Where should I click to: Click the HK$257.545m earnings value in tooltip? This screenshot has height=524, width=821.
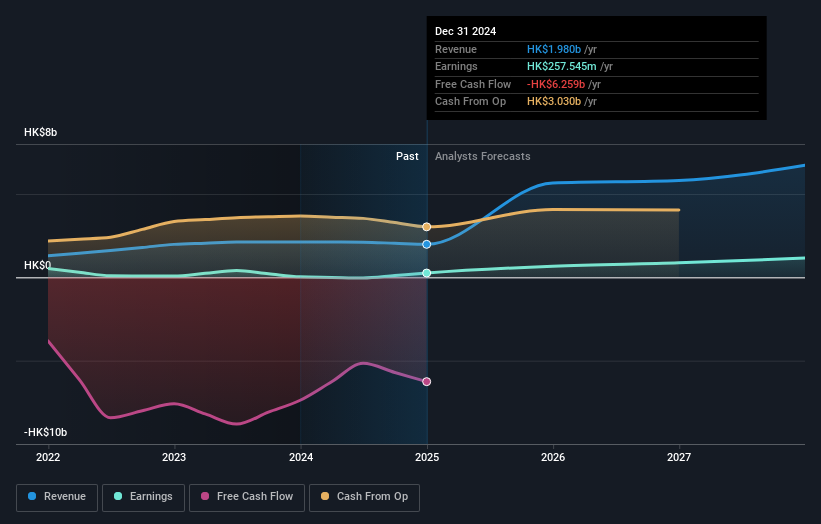point(562,66)
